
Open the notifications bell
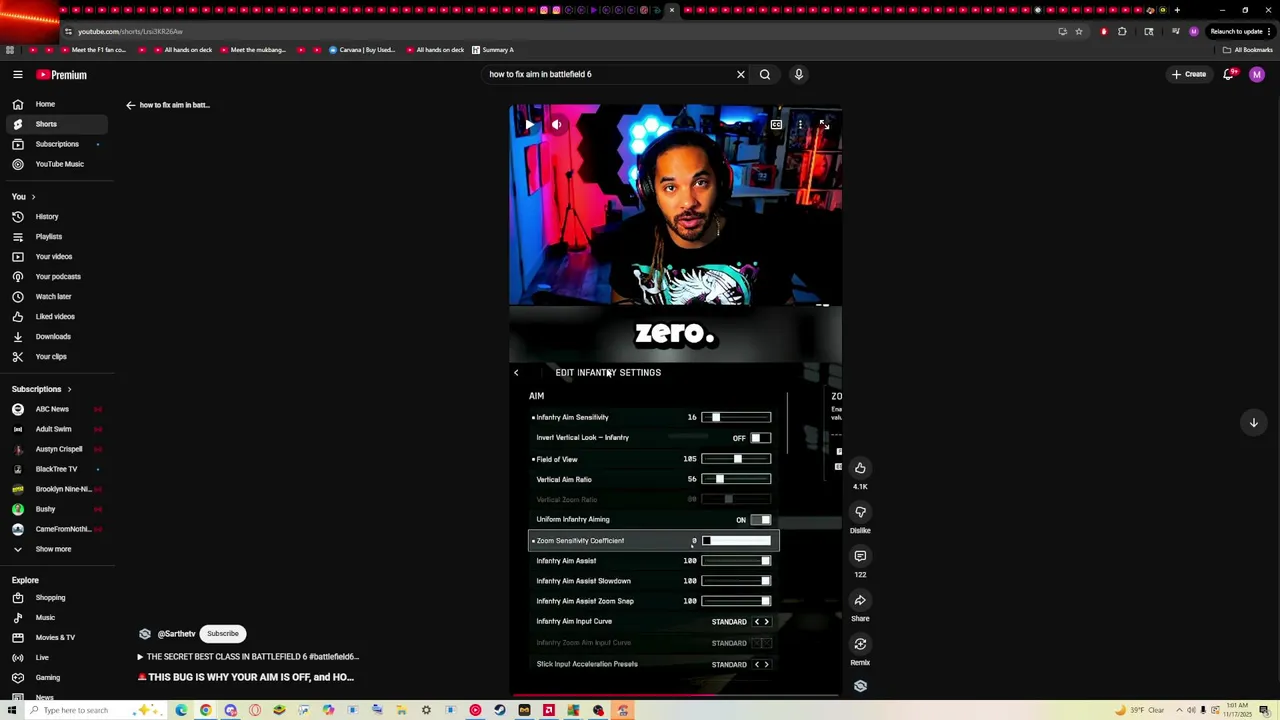pyautogui.click(x=1228, y=74)
